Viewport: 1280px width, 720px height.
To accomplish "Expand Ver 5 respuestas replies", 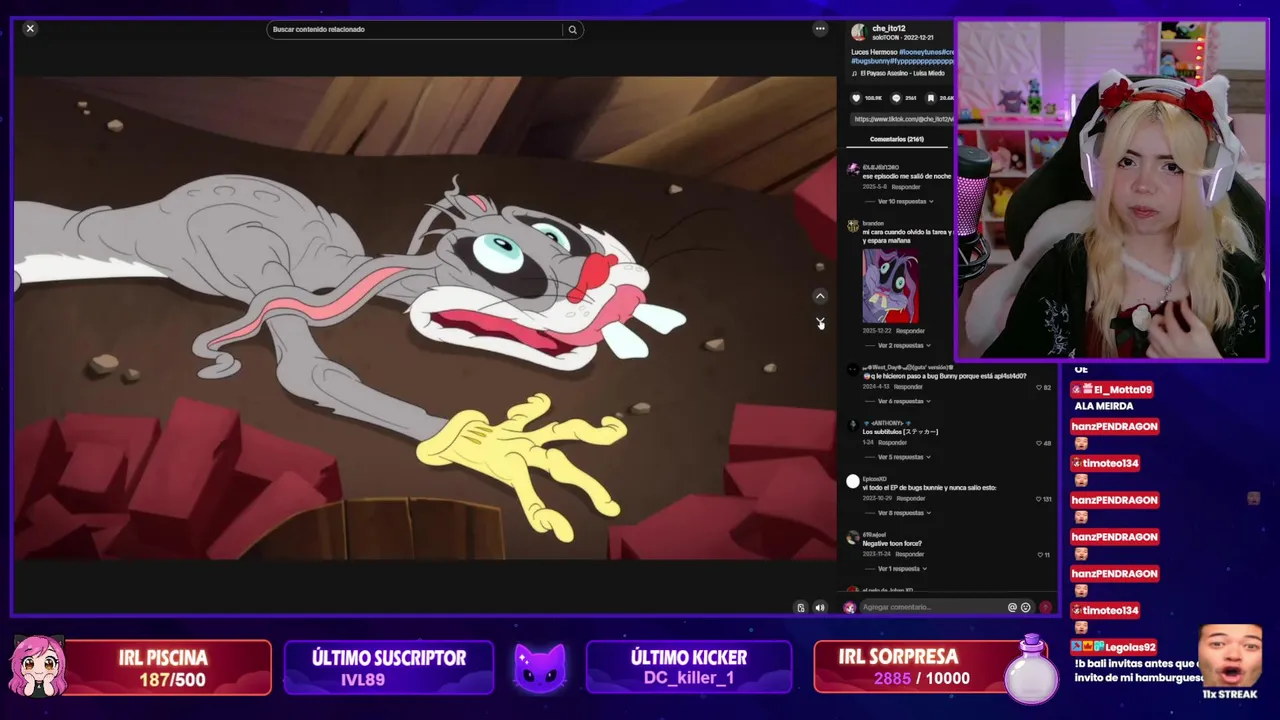I will pyautogui.click(x=903, y=457).
